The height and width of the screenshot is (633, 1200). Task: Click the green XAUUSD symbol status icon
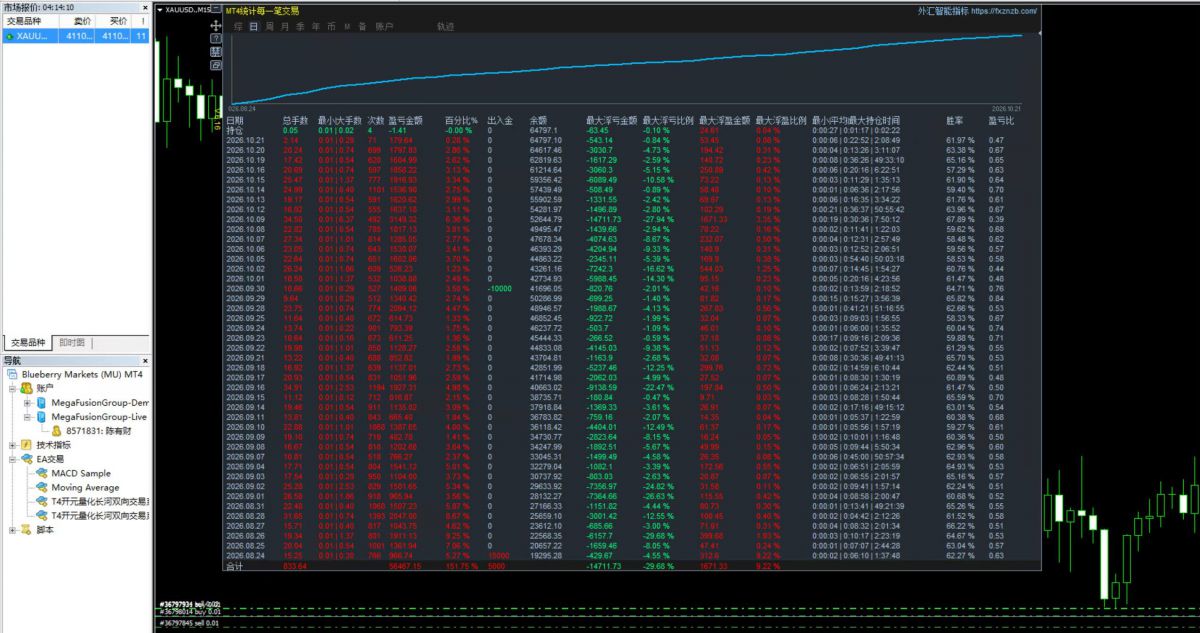10,35
